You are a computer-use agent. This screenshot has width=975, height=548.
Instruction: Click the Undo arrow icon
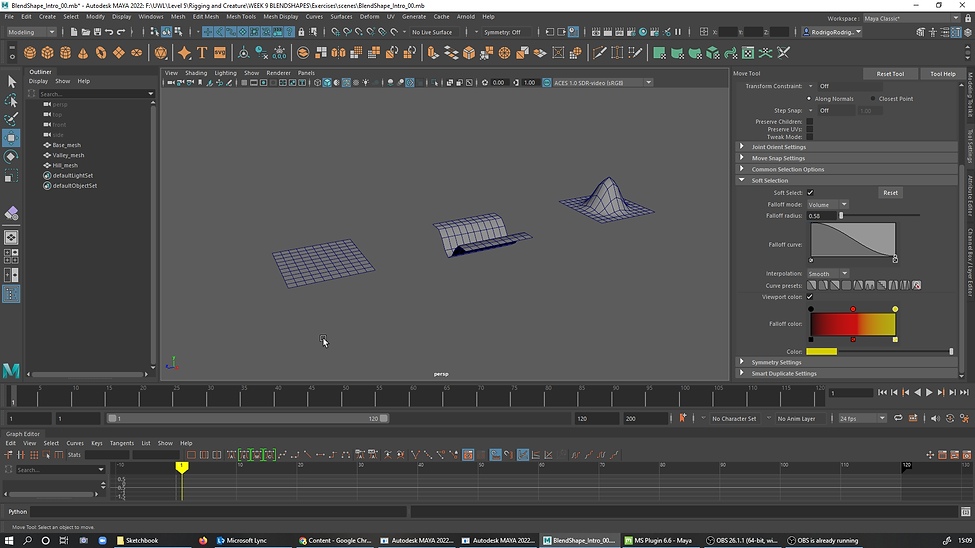(109, 32)
